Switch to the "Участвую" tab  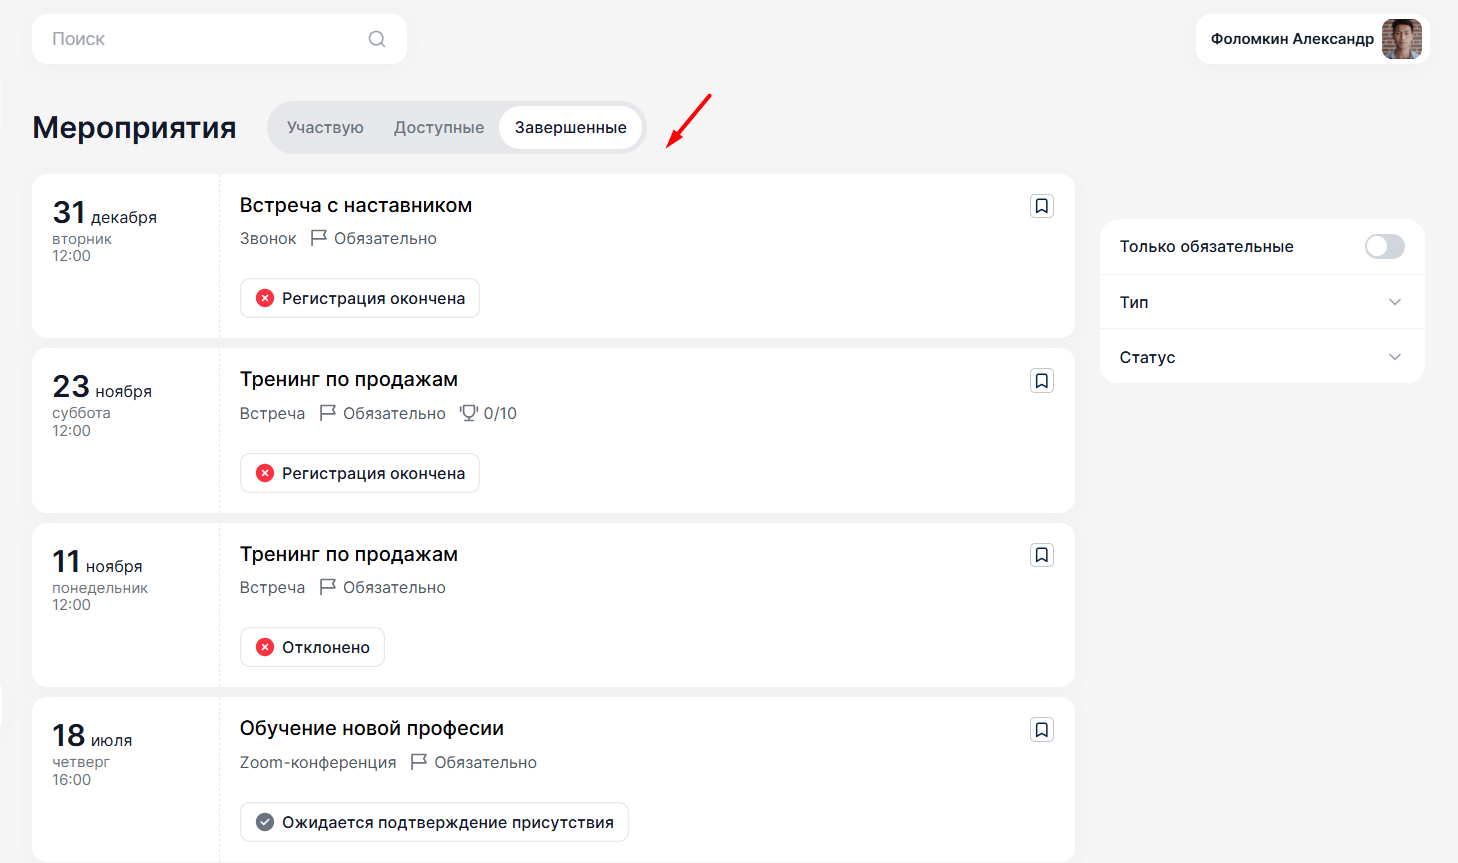point(325,127)
